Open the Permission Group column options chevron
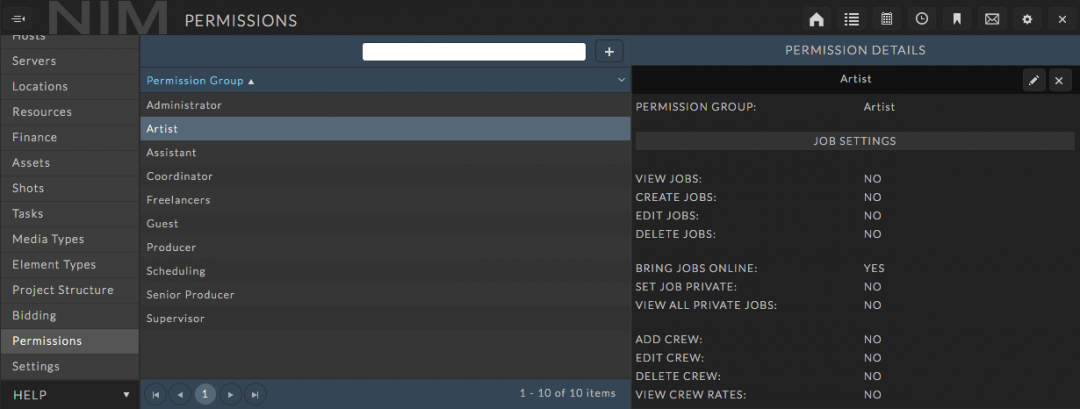 click(621, 80)
